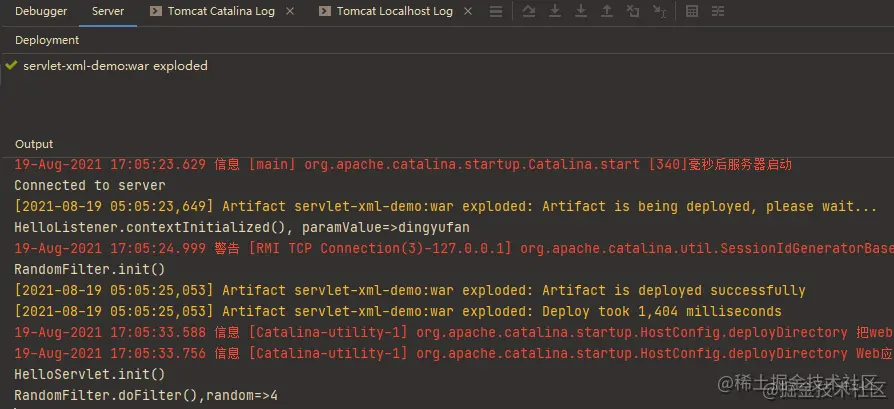Select the Server tab
Screen dimensions: 894x409
pyautogui.click(x=108, y=11)
